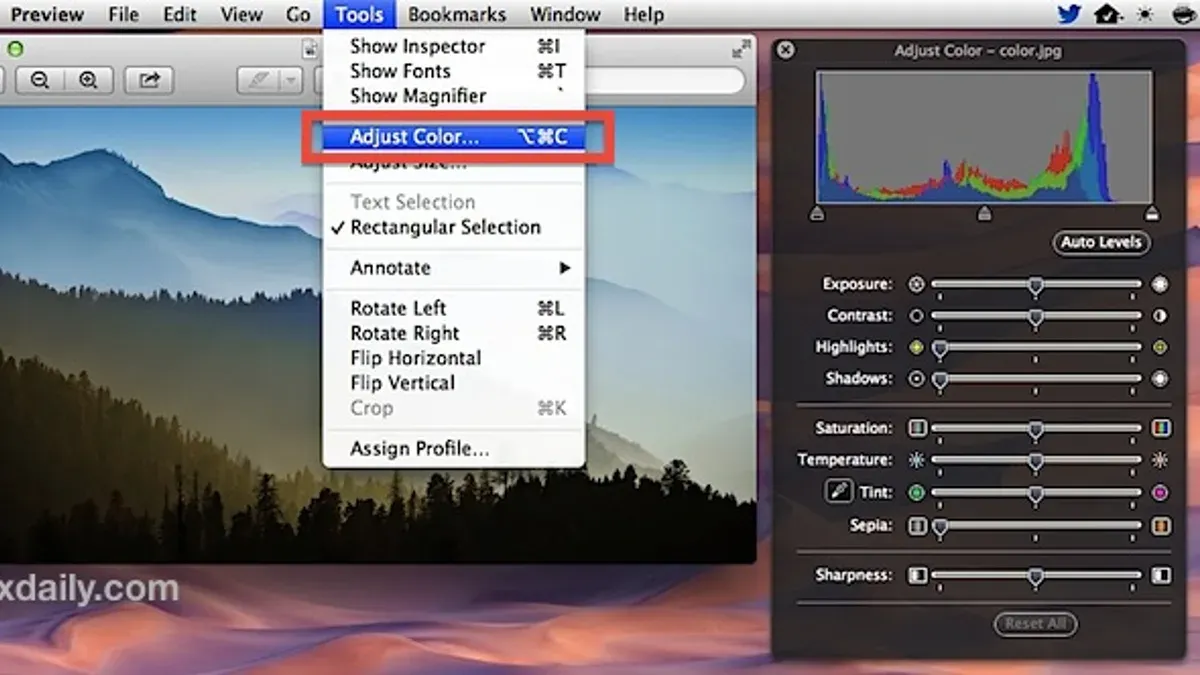Expand the Annotate submenu

(x=454, y=268)
